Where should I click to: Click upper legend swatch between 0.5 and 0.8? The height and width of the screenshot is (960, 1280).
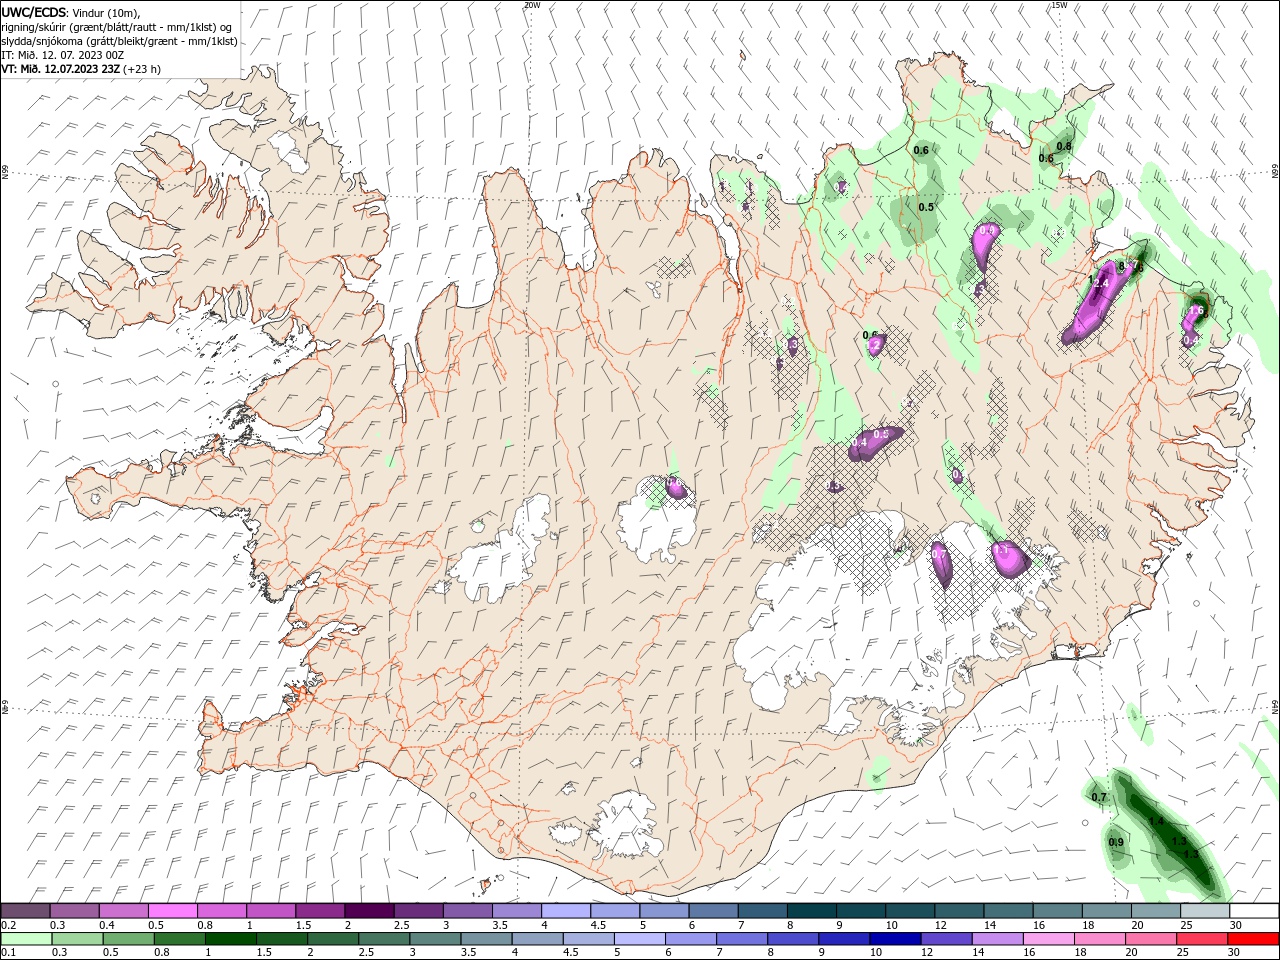[172, 911]
